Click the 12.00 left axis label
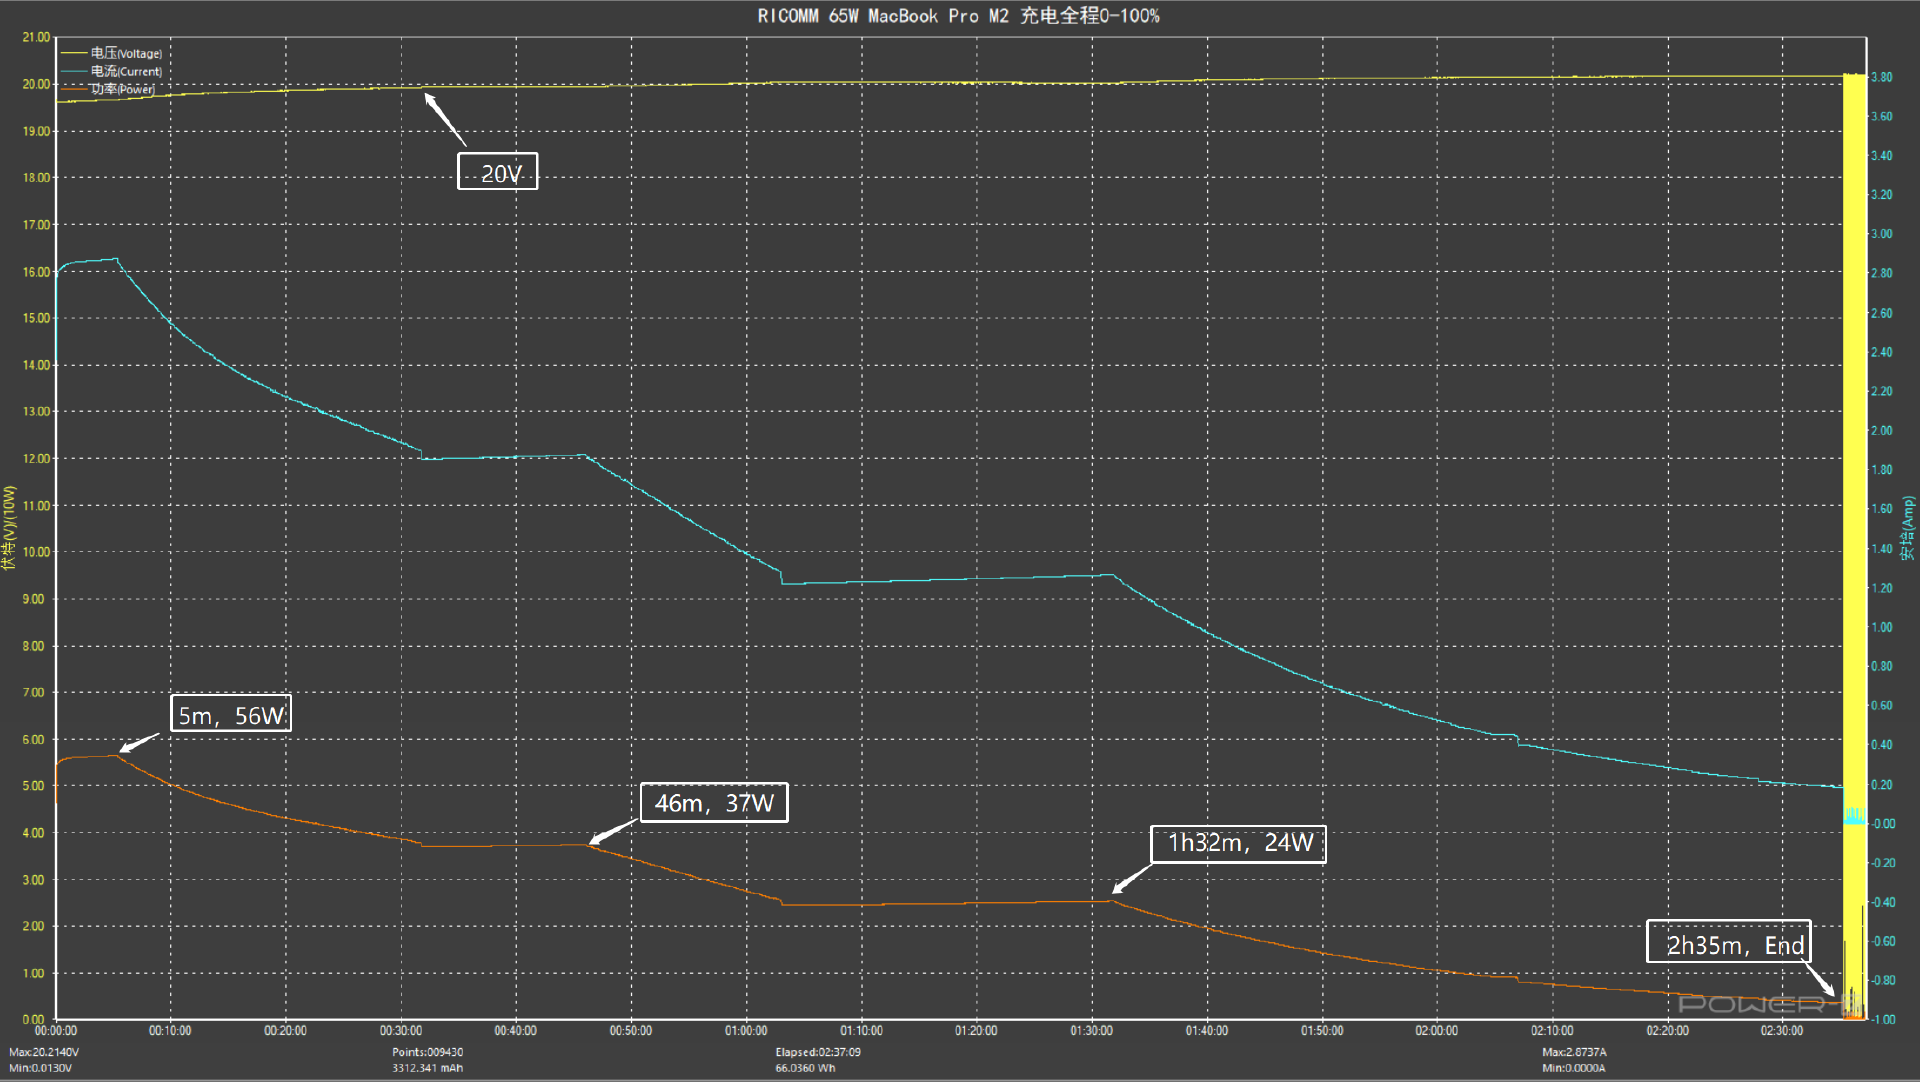 tap(36, 459)
